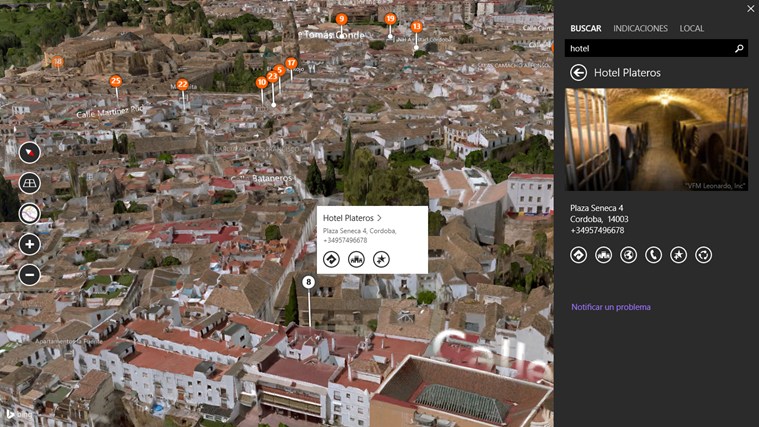Select map pin number 8
759x427 pixels.
tap(308, 282)
